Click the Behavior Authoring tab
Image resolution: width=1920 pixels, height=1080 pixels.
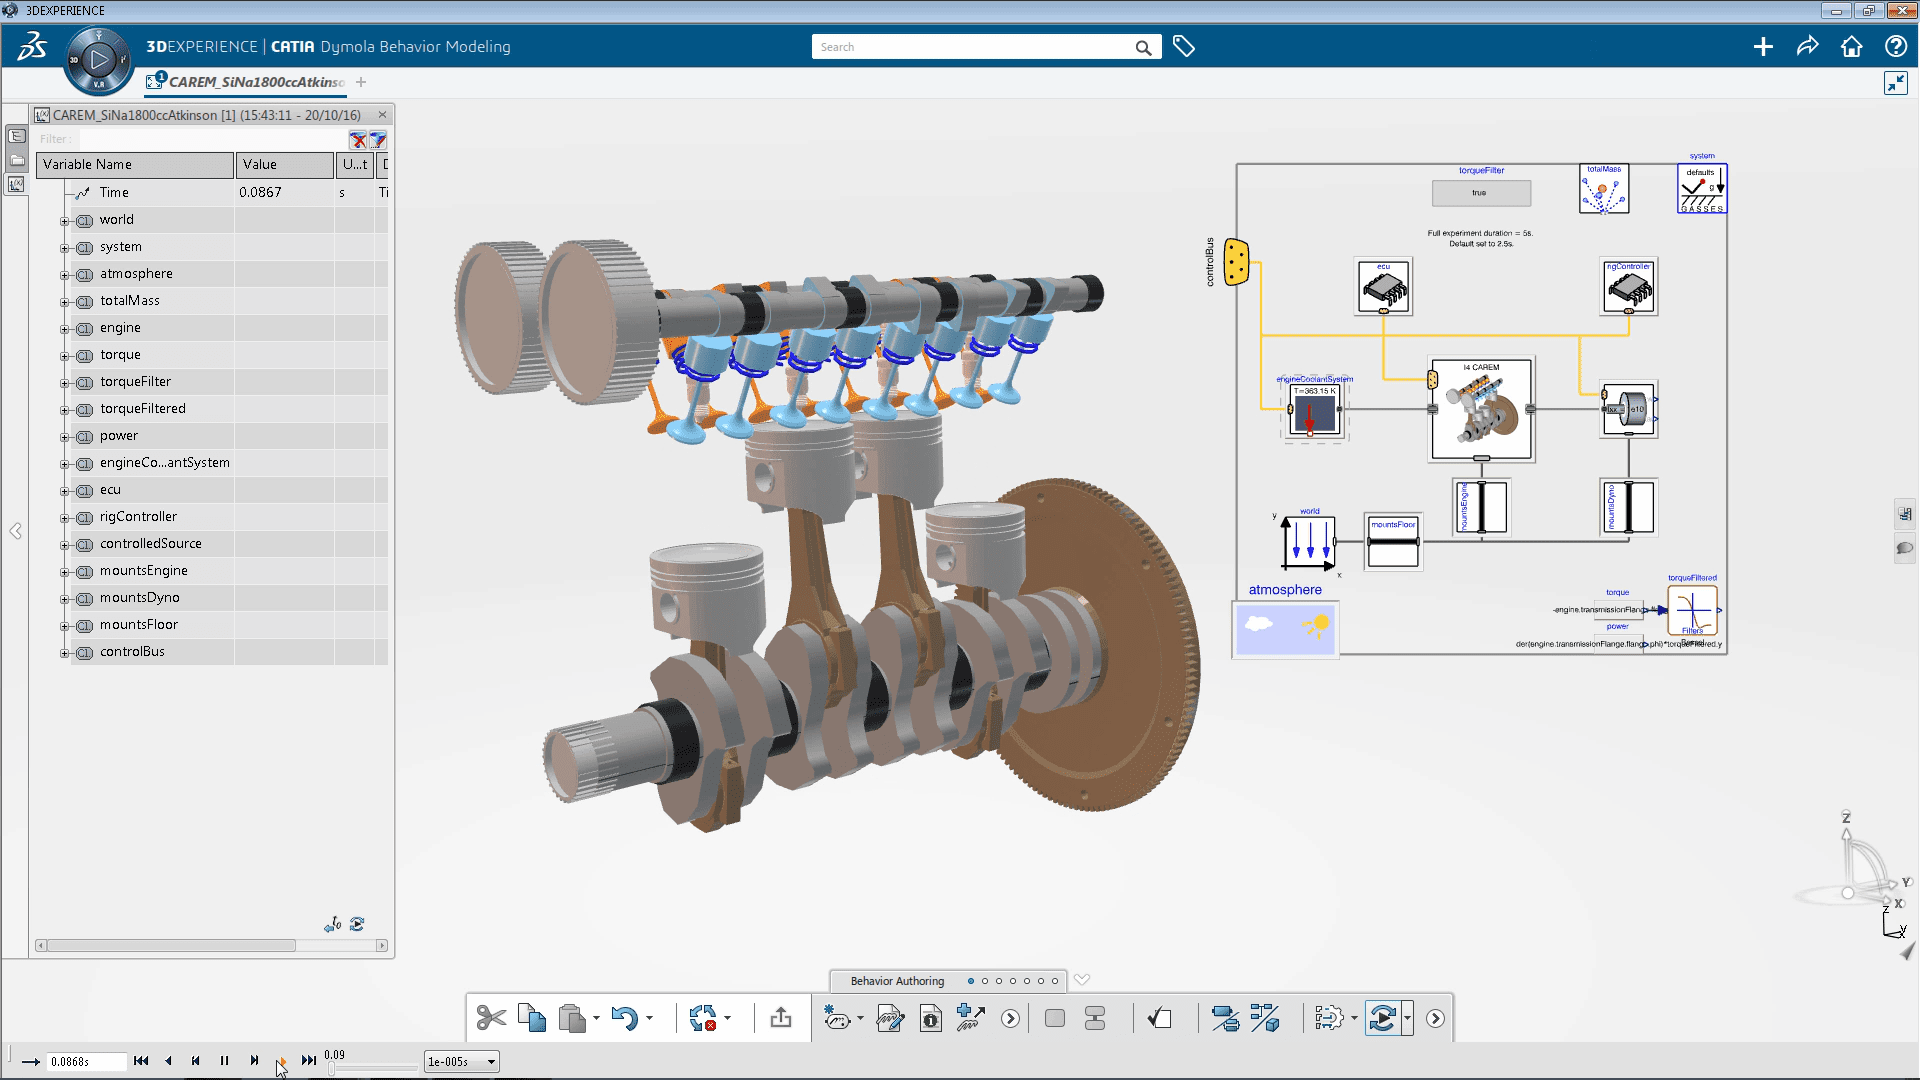tap(895, 980)
